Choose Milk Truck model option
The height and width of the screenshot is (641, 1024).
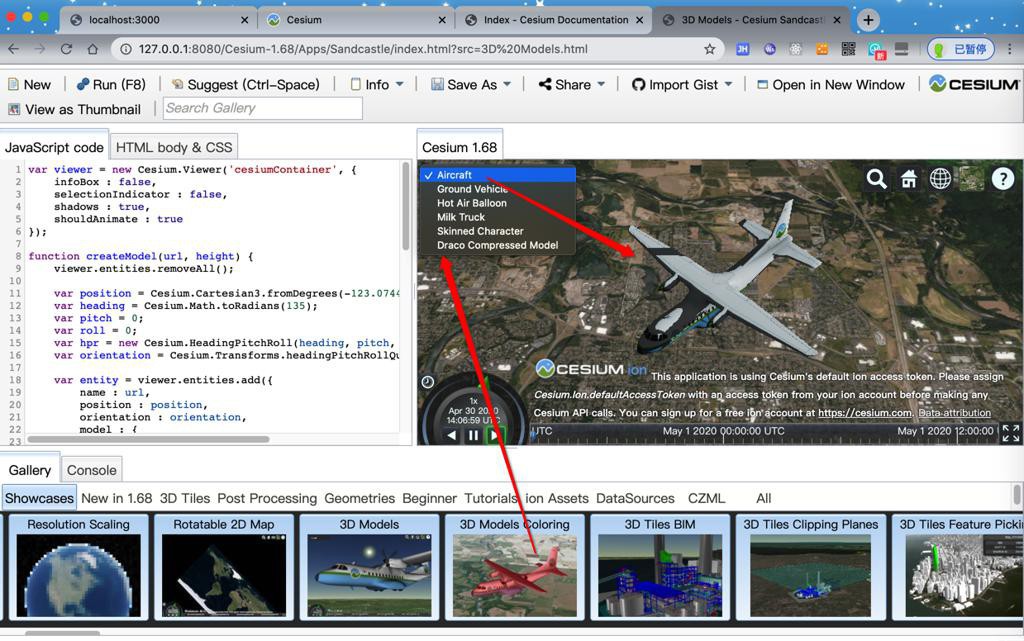pos(498,217)
